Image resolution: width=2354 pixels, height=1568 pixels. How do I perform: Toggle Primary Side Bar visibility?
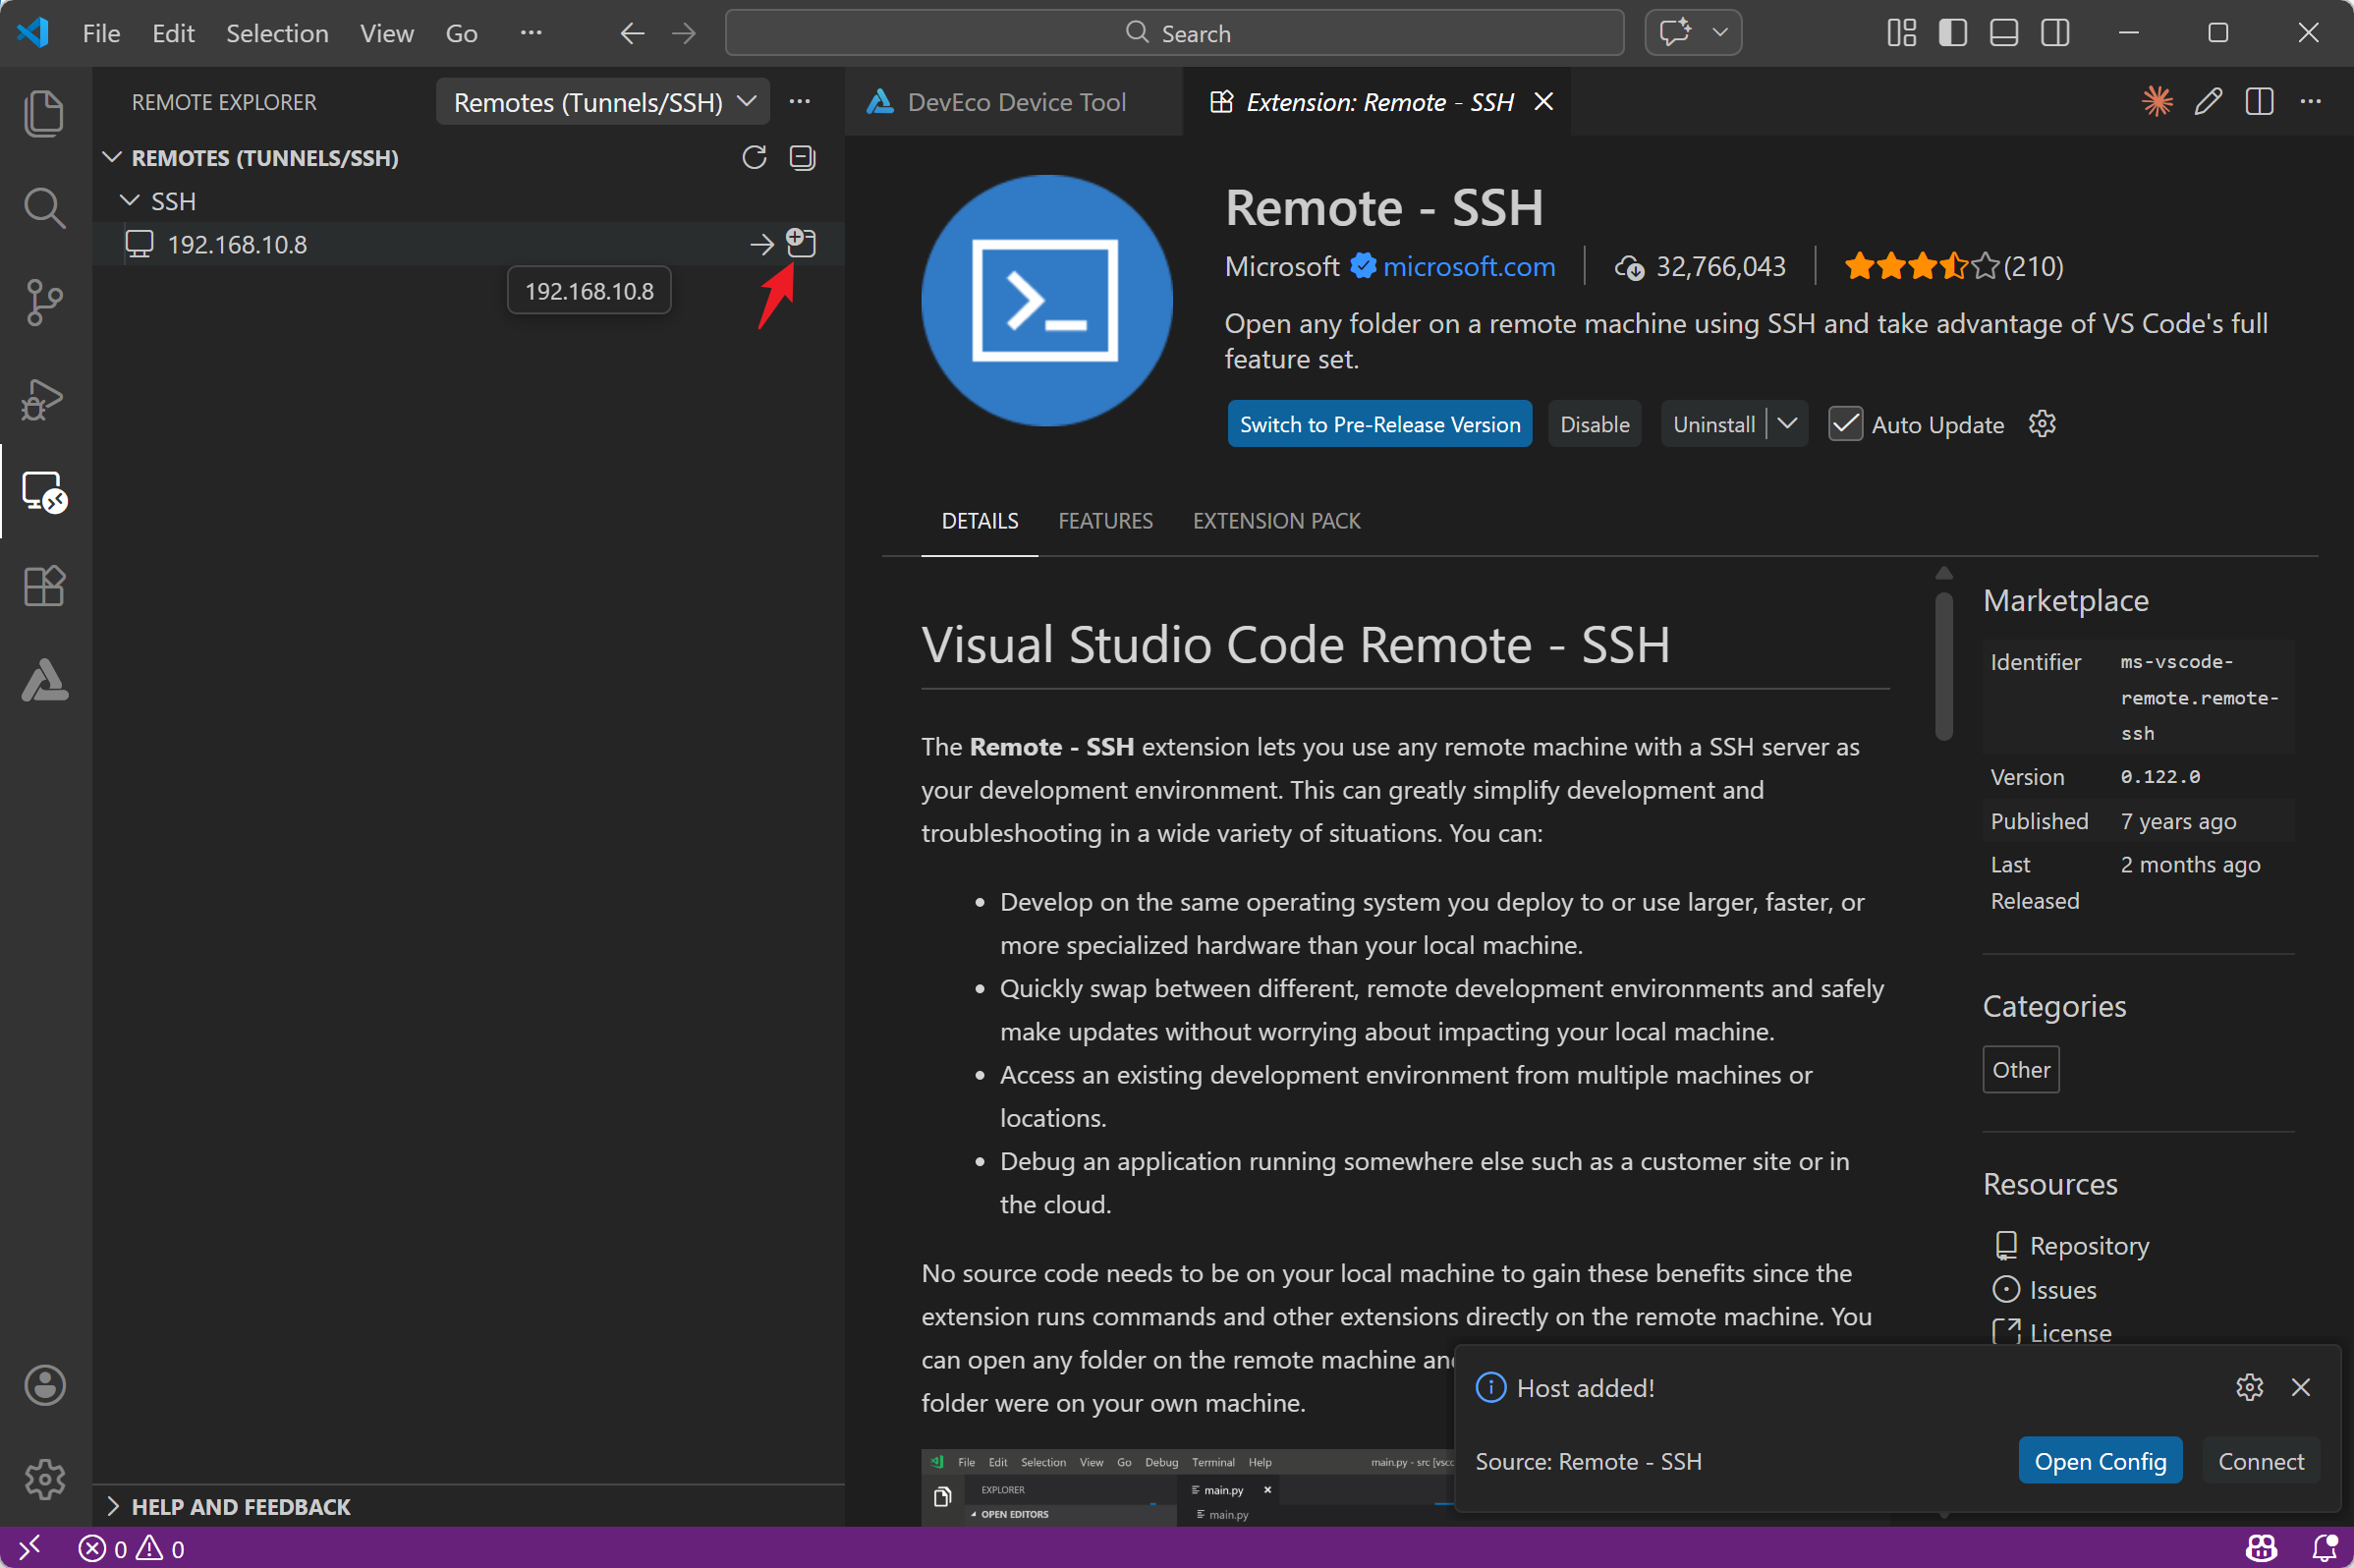1952,33
